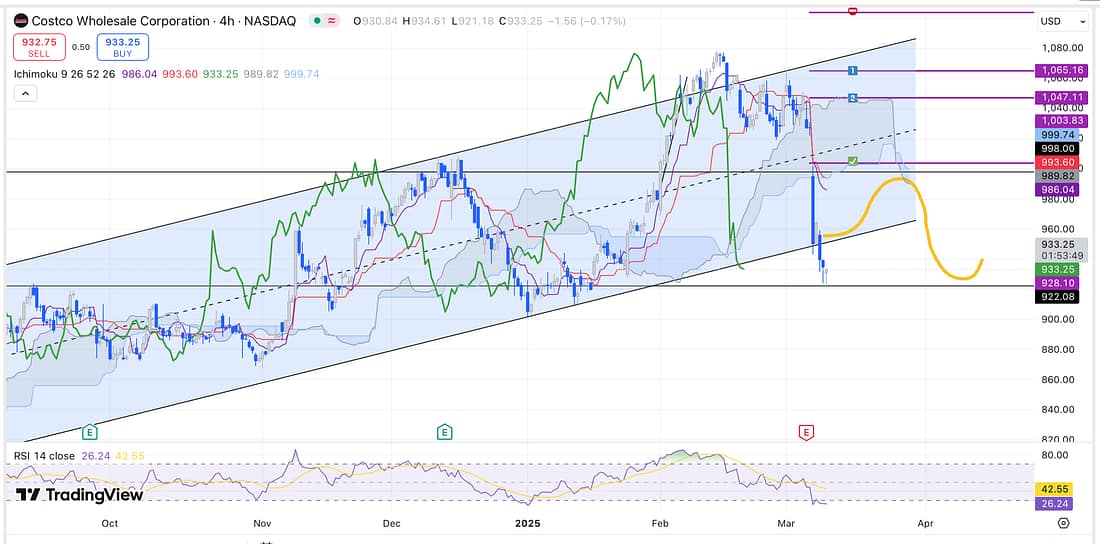Image resolution: width=1100 pixels, height=544 pixels.
Task: Open chart settings gear icon at bottom right
Action: click(1063, 523)
